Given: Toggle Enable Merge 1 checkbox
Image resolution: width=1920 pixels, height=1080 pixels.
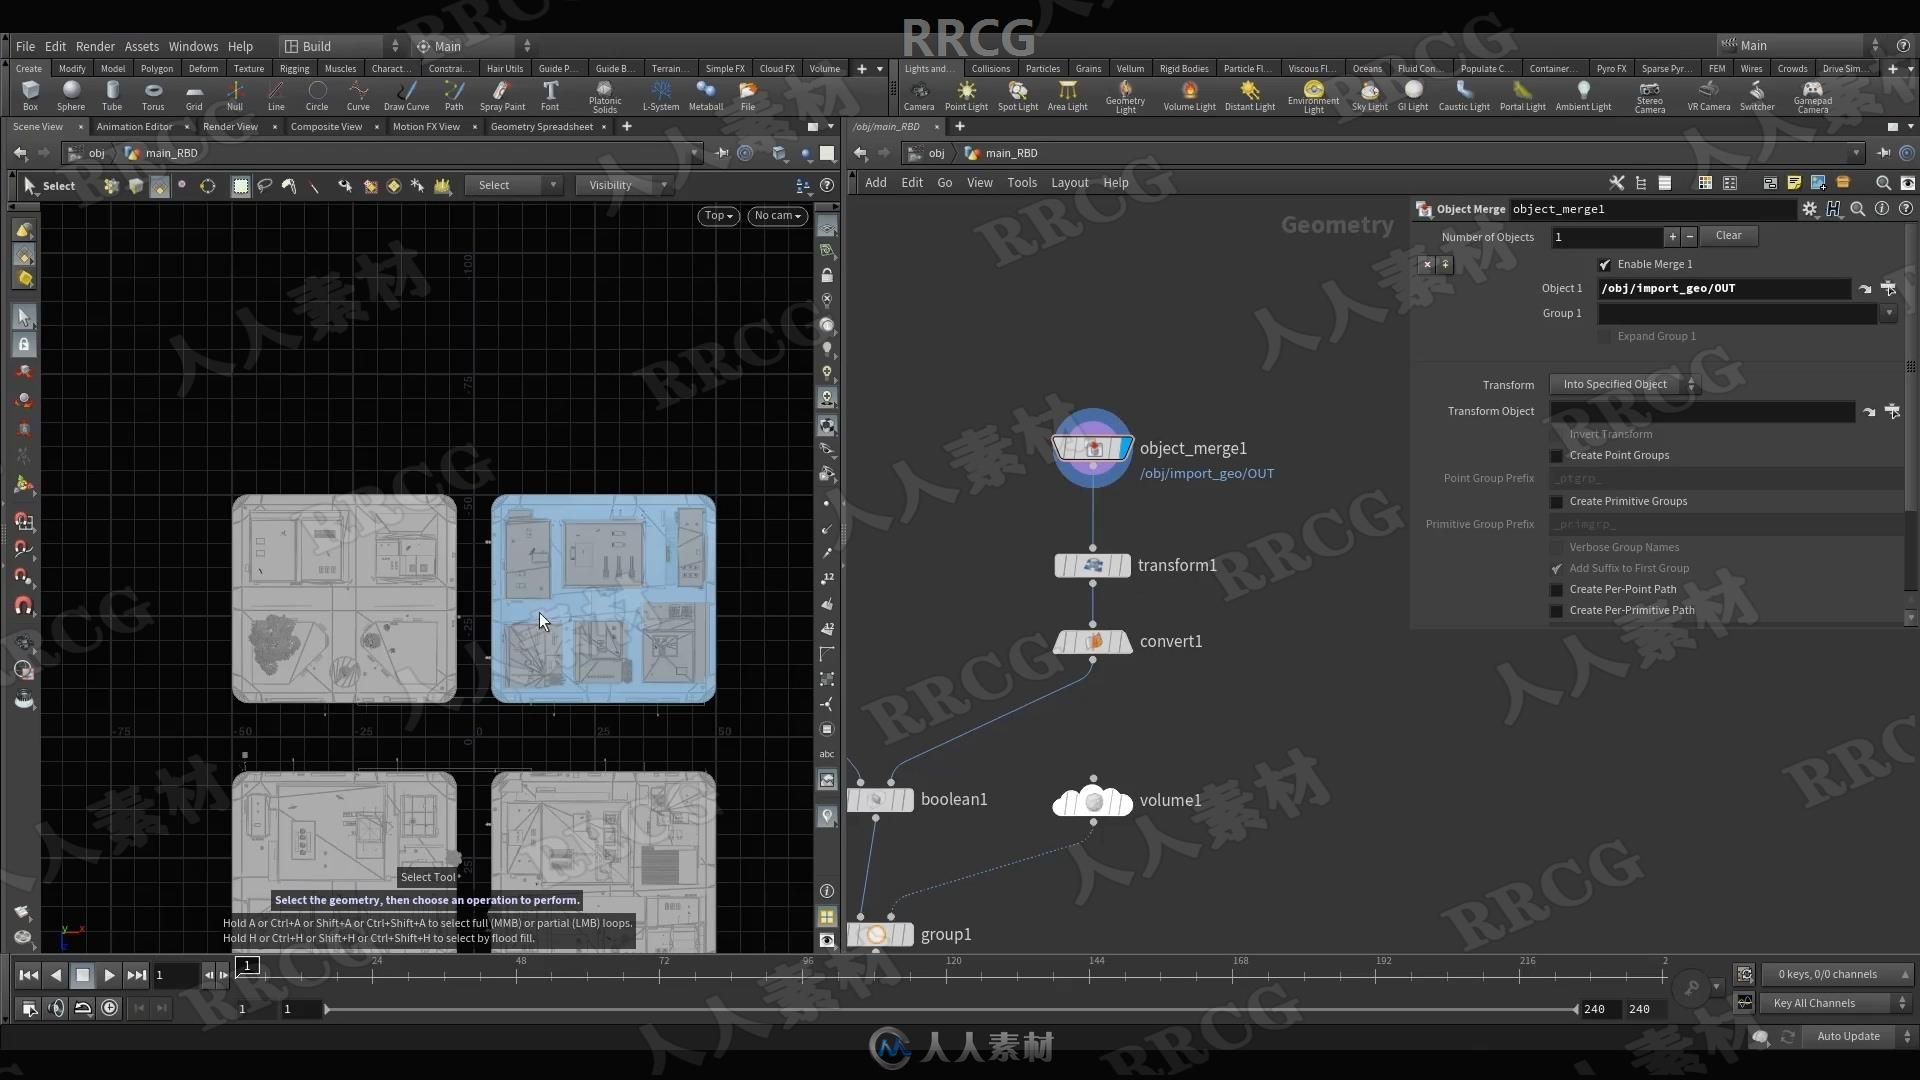Looking at the screenshot, I should tap(1606, 264).
